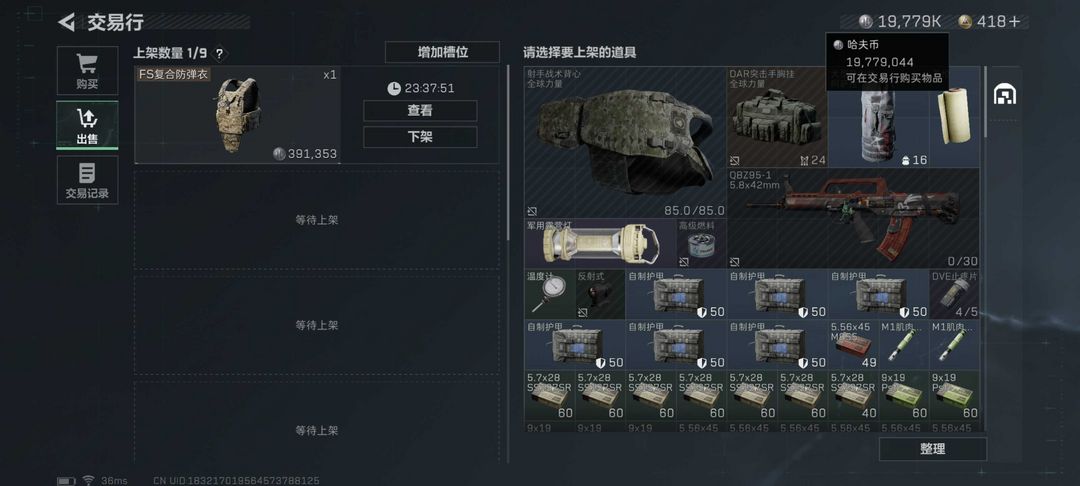Click the 增加槽位 add slot button
The image size is (1080, 486).
442,52
